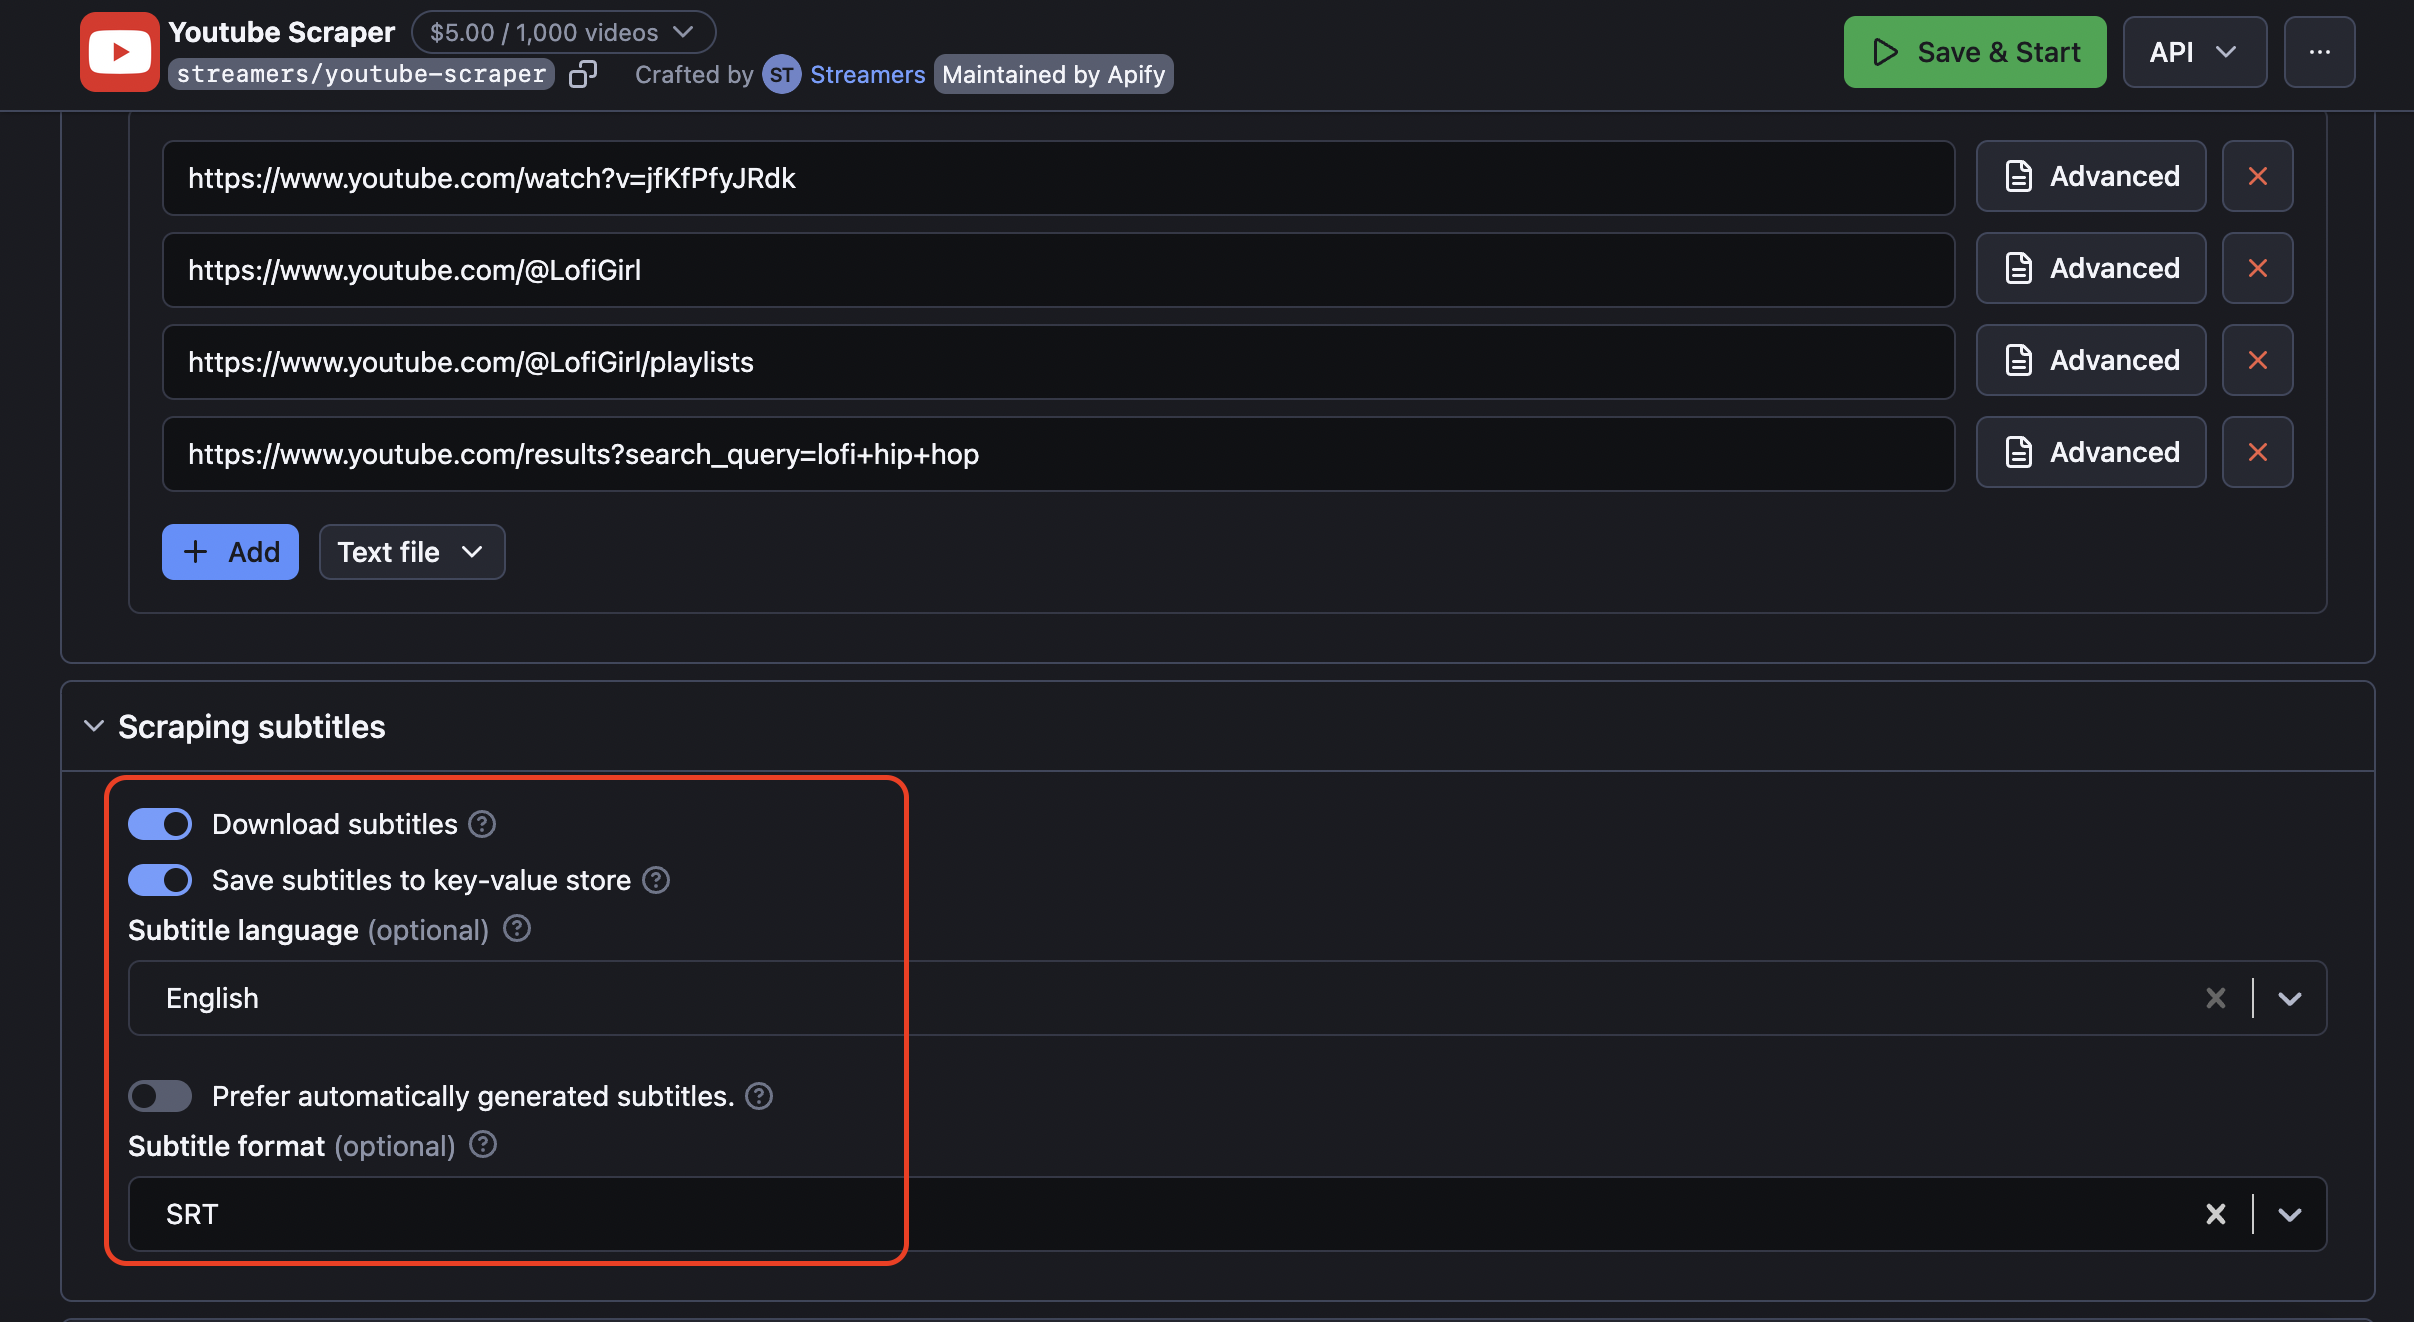Image resolution: width=2414 pixels, height=1322 pixels.
Task: Open the API menu
Action: [2194, 51]
